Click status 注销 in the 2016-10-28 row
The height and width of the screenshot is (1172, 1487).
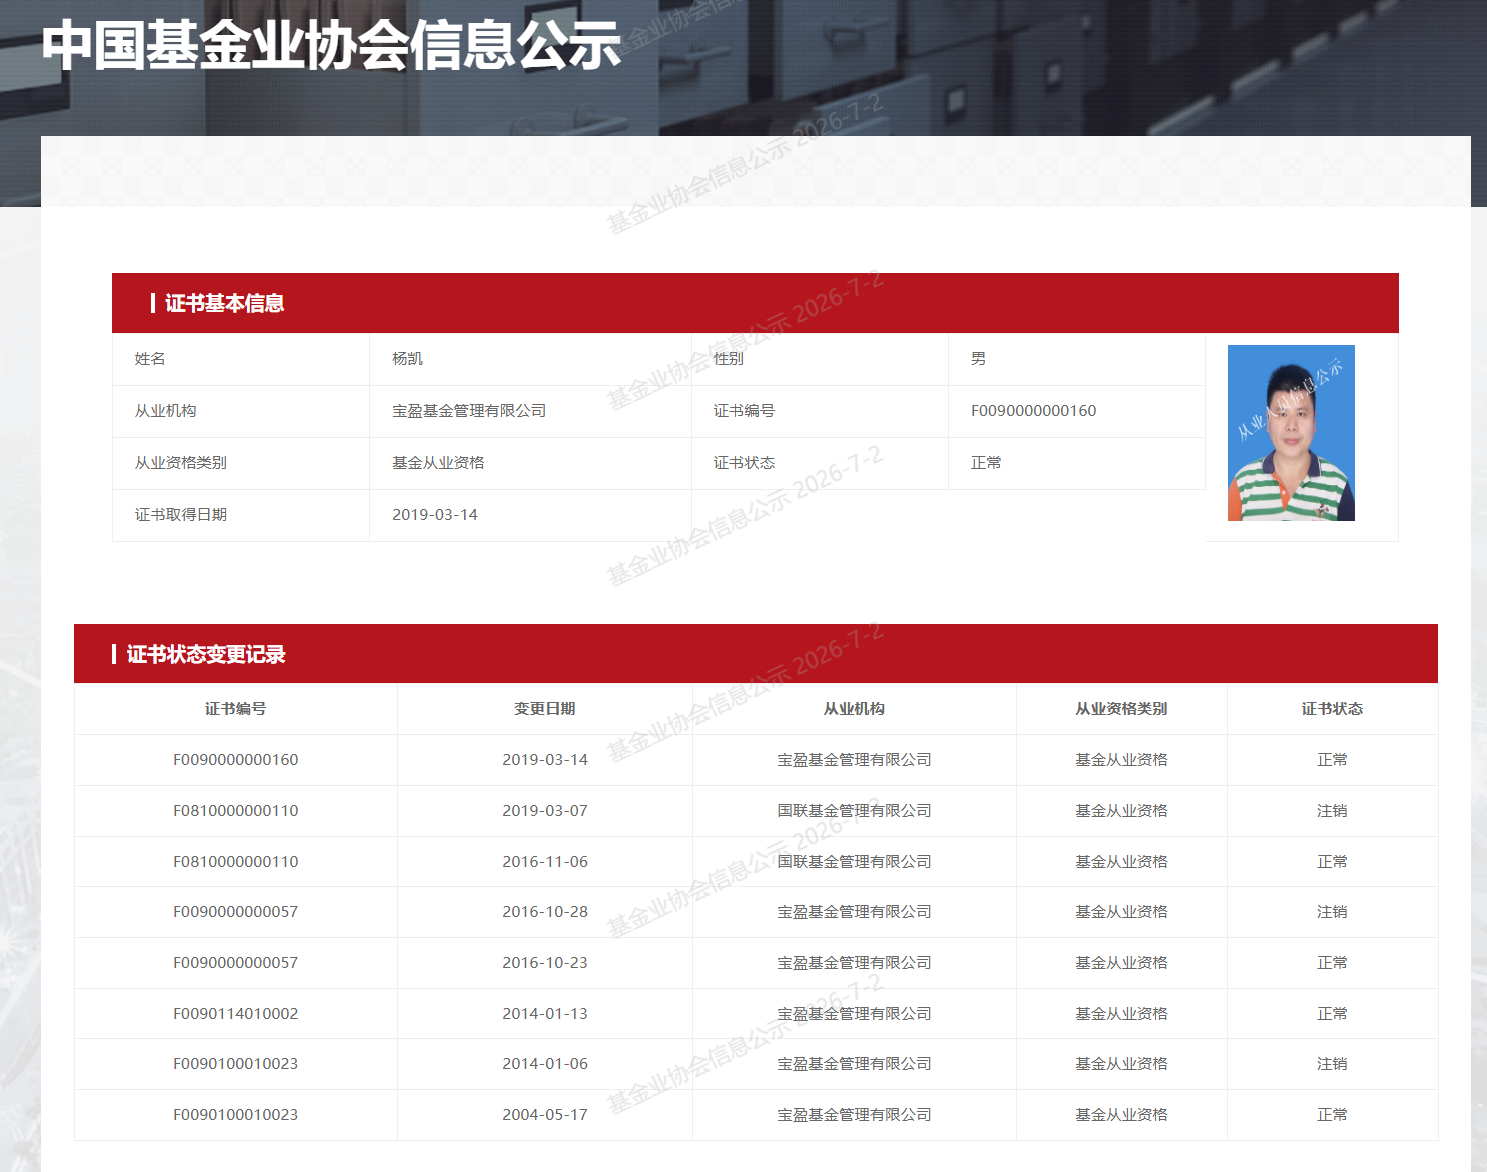(x=1332, y=912)
